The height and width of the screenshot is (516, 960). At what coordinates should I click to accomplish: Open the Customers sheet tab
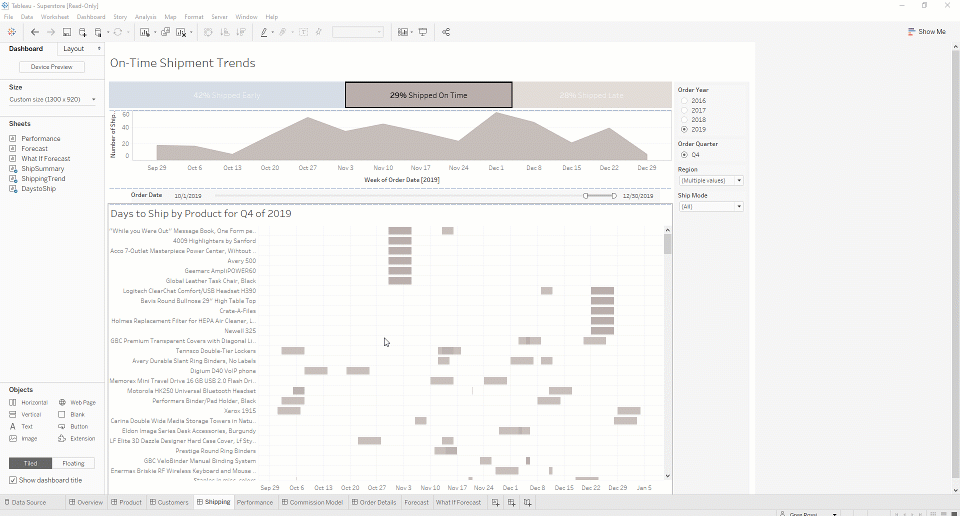pyautogui.click(x=169, y=503)
